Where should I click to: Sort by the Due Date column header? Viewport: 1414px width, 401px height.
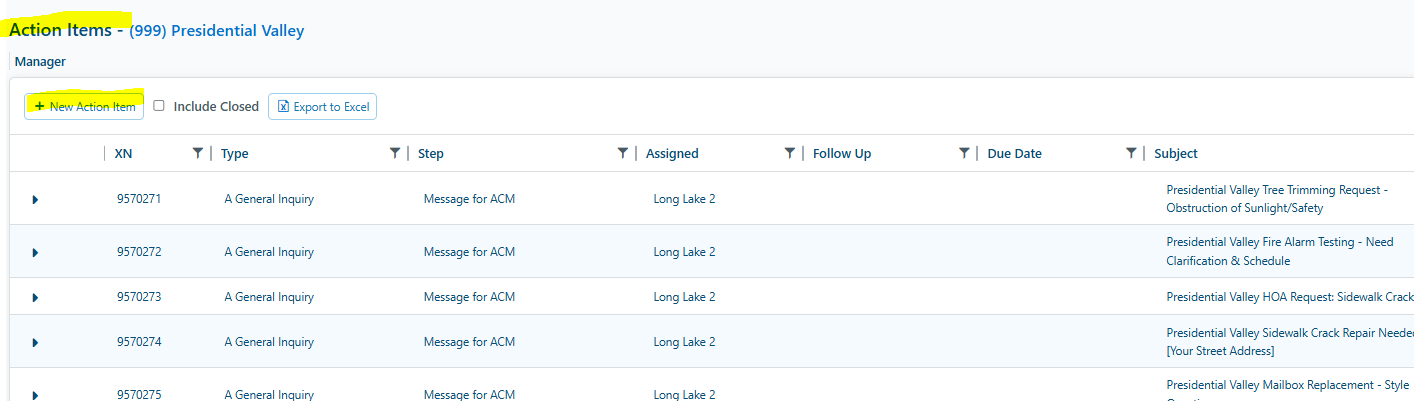(1014, 153)
